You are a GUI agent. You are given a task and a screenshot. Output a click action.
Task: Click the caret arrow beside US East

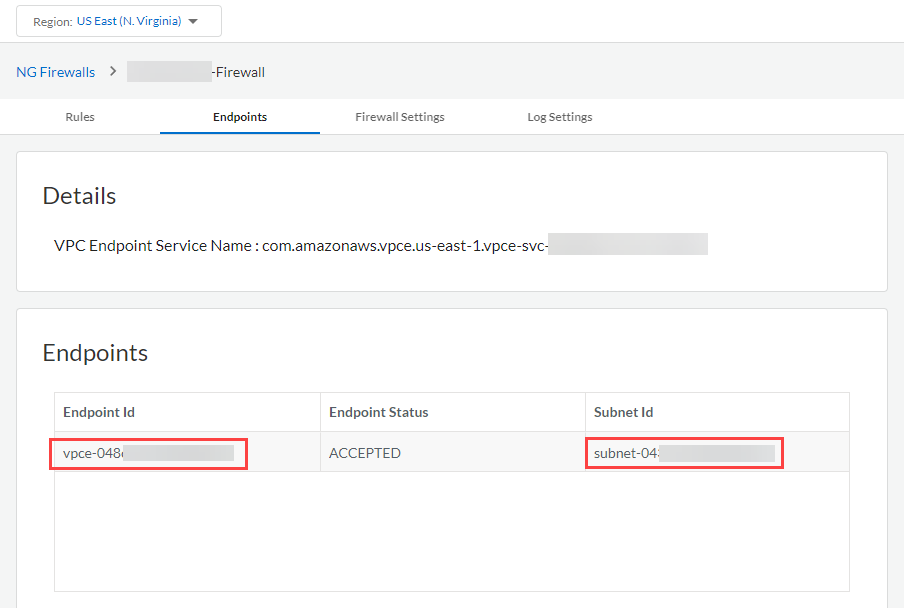tap(193, 21)
